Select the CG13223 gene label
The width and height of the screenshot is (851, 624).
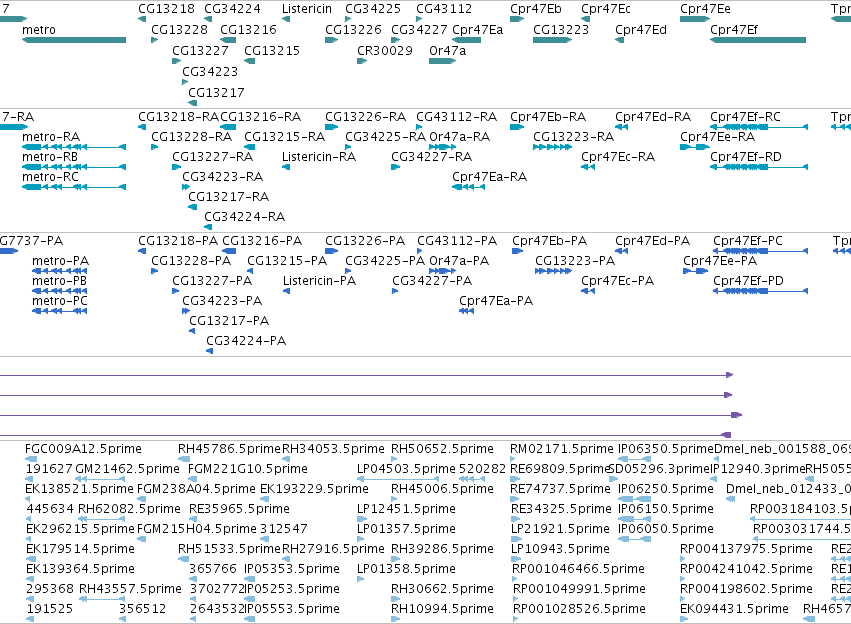561,30
